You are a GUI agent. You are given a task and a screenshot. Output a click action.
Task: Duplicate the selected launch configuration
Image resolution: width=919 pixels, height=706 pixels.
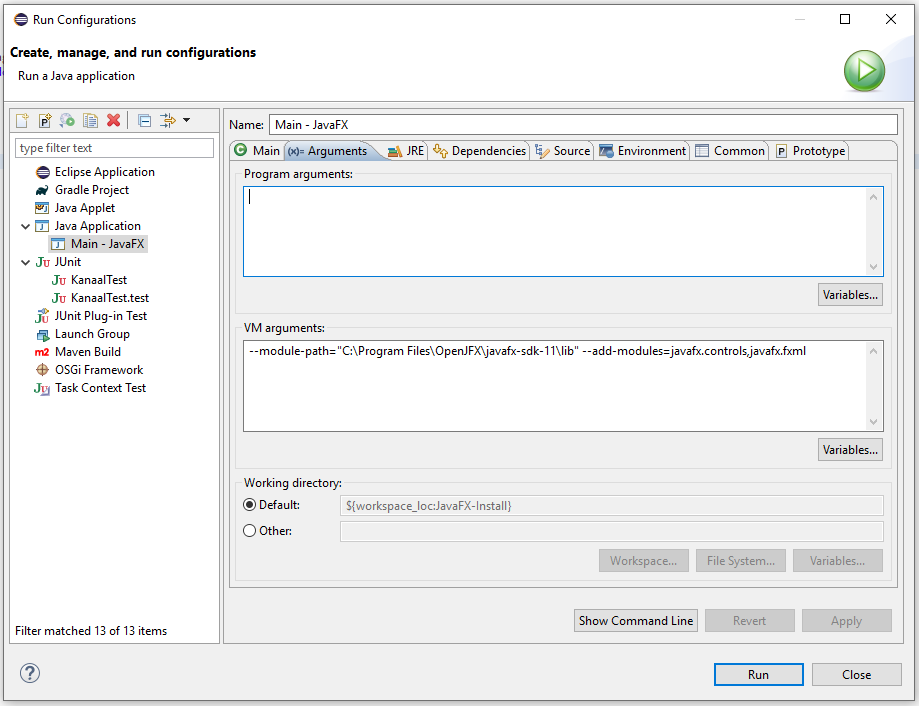coord(90,120)
